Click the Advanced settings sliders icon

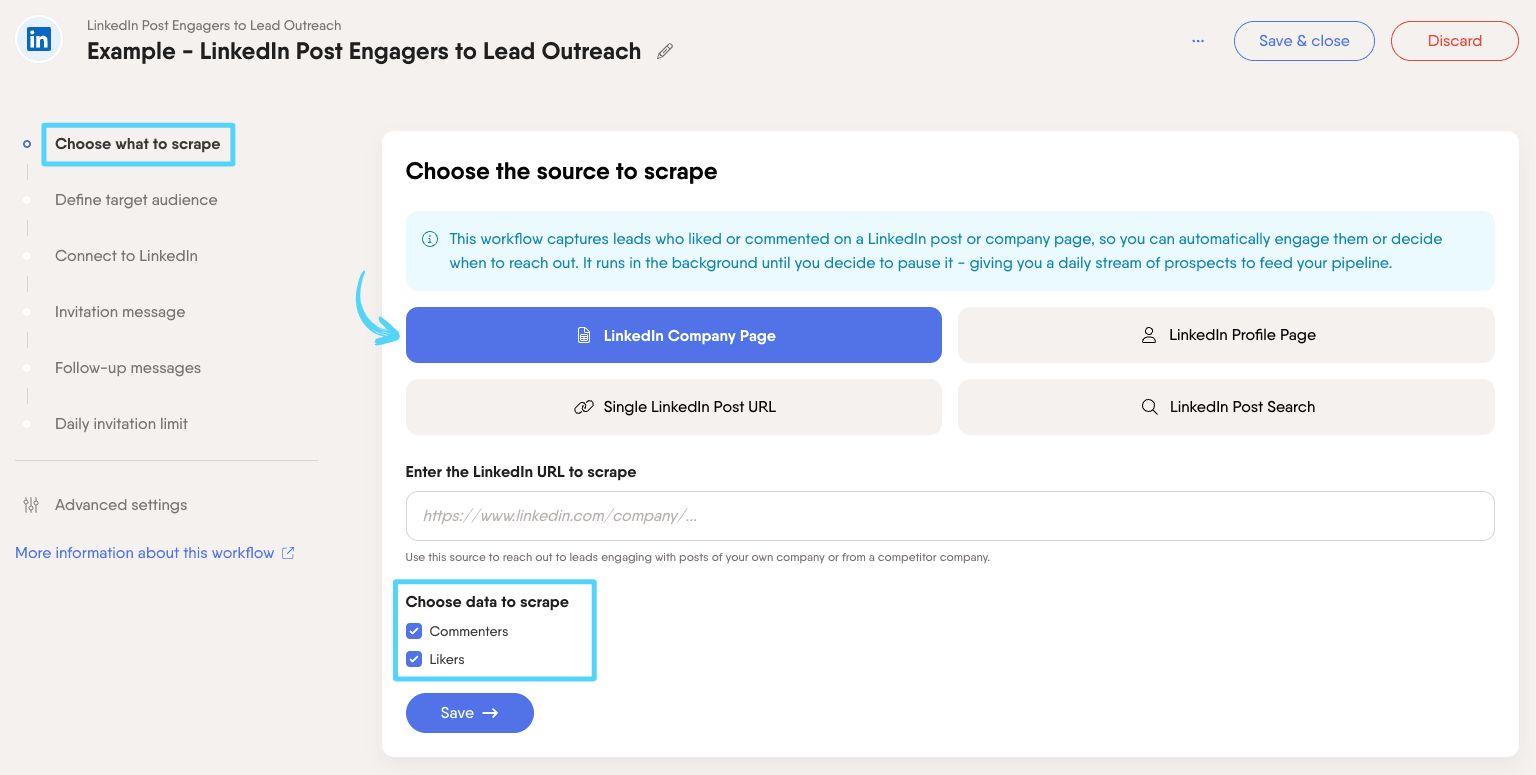[31, 505]
